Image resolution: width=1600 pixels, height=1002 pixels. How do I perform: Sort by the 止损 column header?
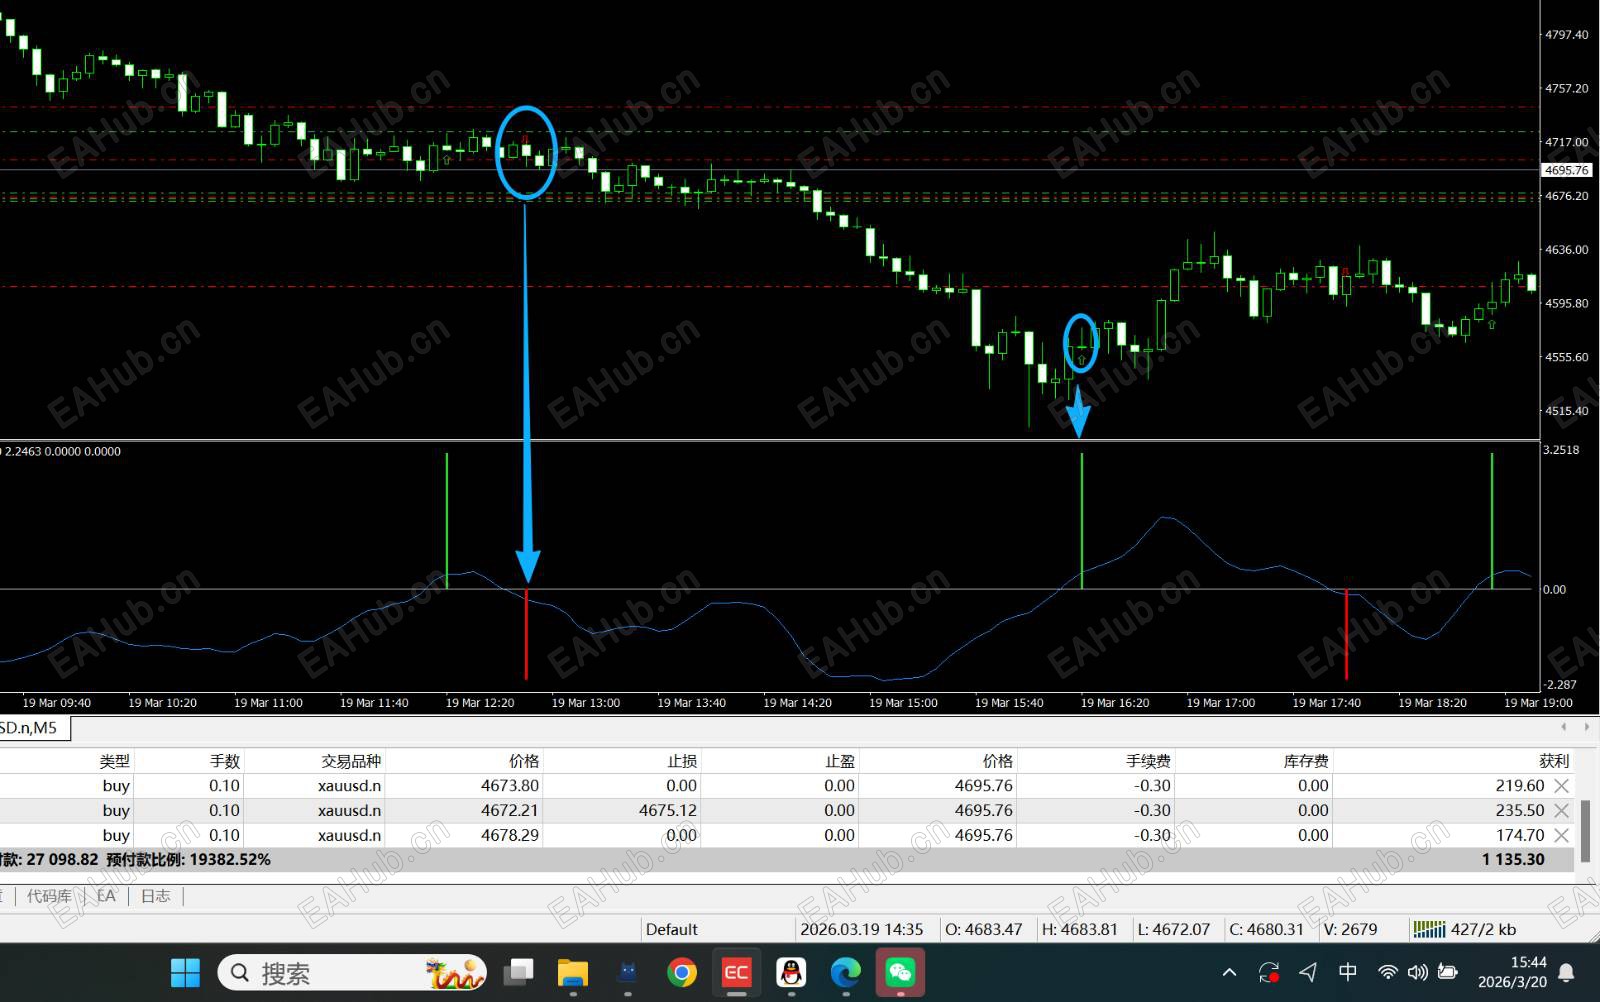pos(682,761)
